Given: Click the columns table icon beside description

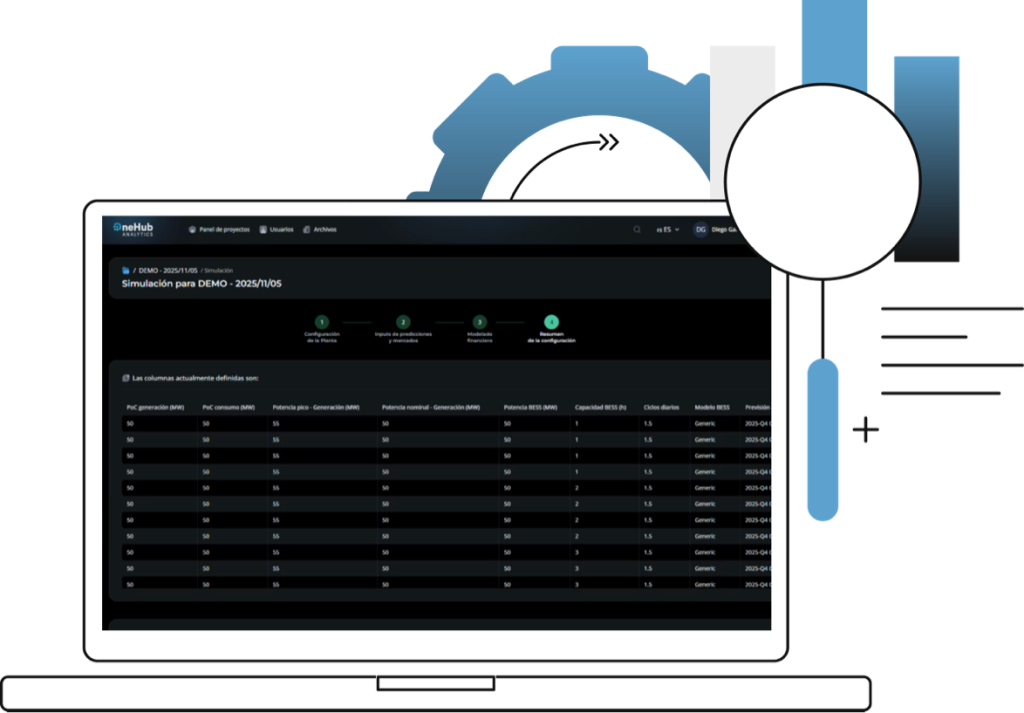Looking at the screenshot, I should pos(125,378).
